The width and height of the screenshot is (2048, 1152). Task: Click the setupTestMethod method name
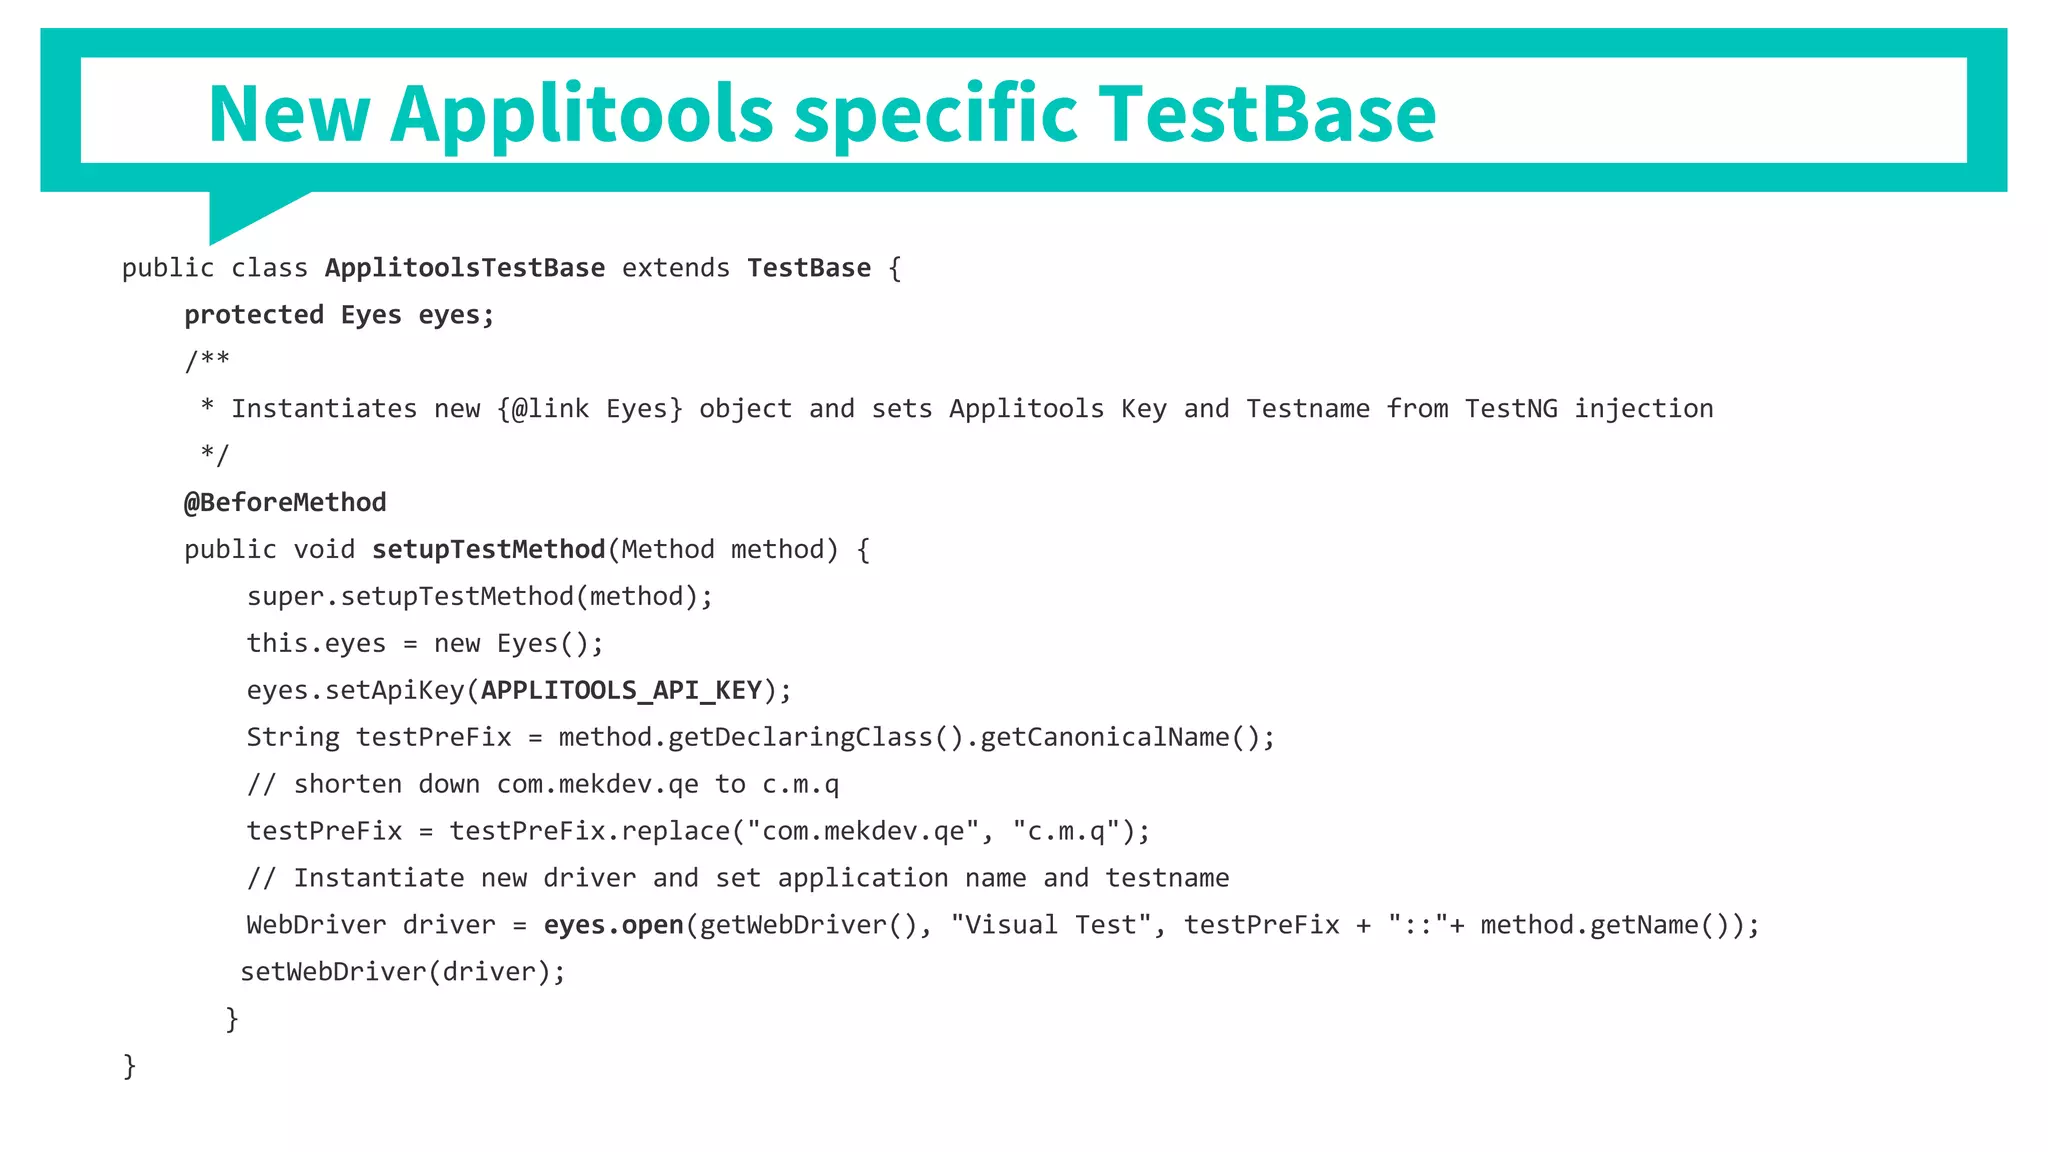point(488,549)
